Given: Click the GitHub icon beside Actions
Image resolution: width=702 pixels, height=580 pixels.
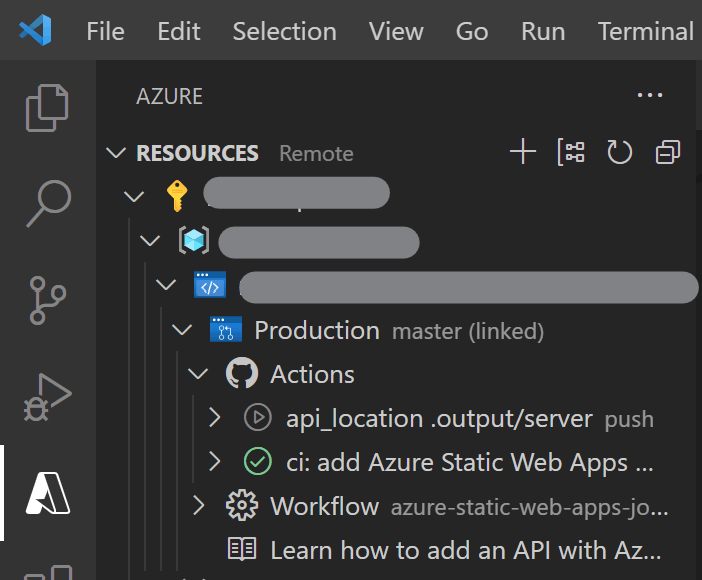Looking at the screenshot, I should click(x=242, y=373).
